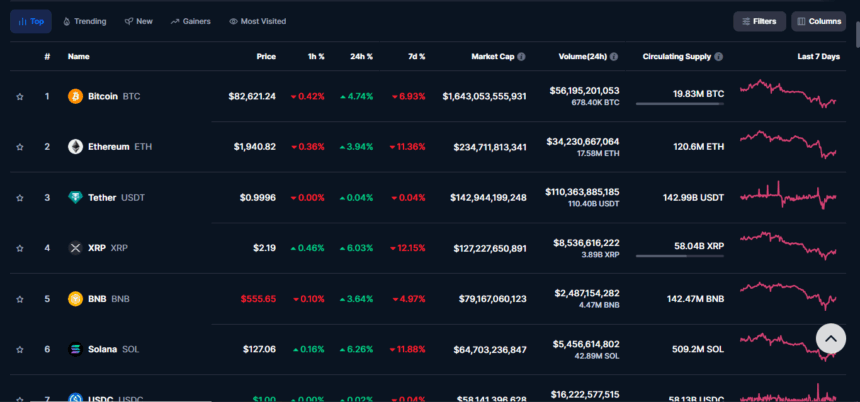The image size is (860, 402).
Task: Switch to the Top tab
Action: click(31, 21)
